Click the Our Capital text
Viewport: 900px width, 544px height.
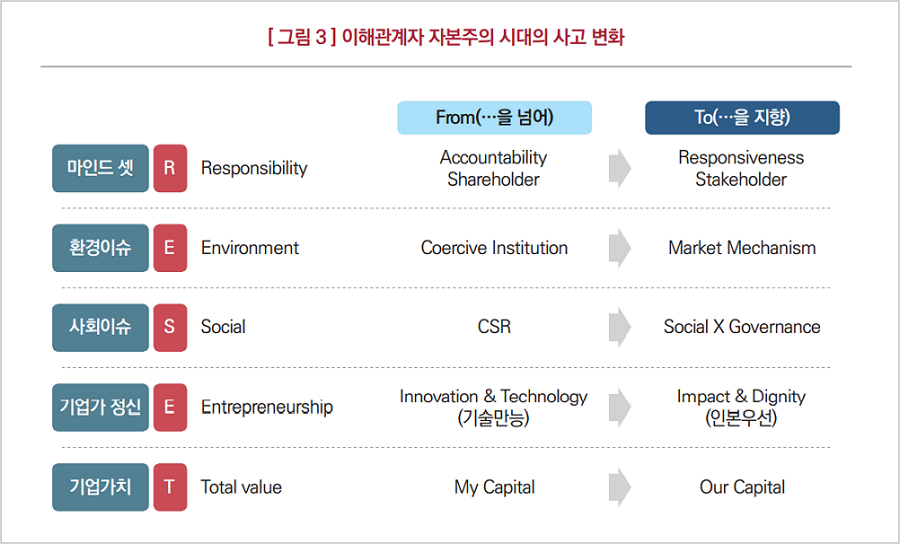742,487
